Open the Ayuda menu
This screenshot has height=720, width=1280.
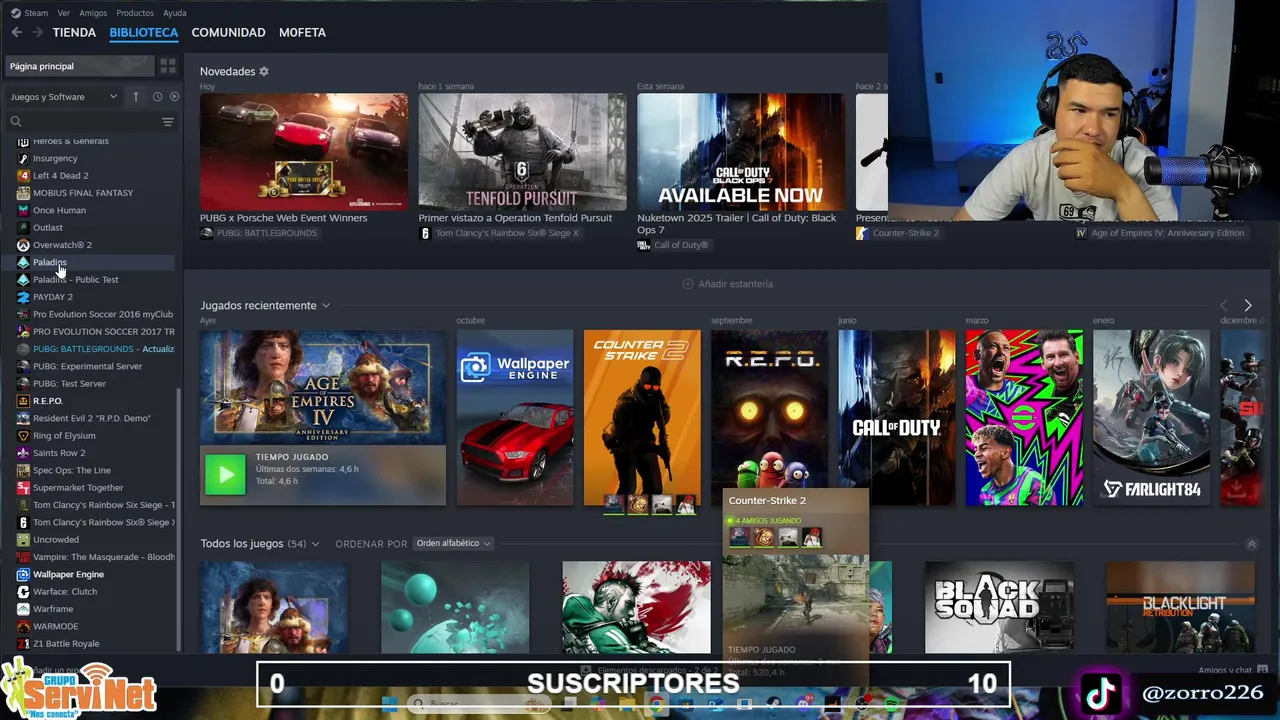click(x=175, y=13)
